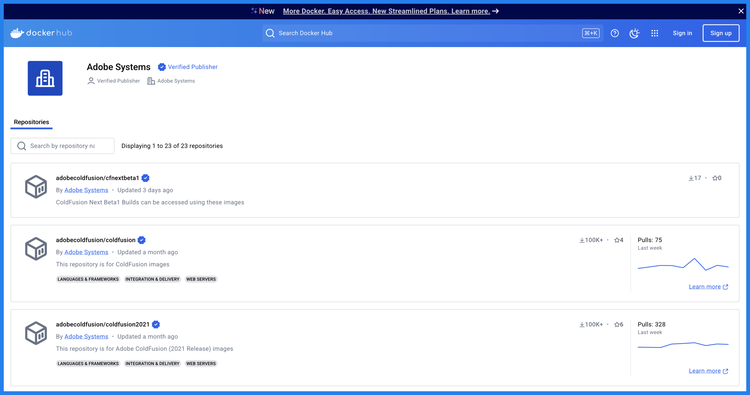The height and width of the screenshot is (395, 750).
Task: Click 'Displaying 1 to 23 of 23 repositories'
Action: 172,146
